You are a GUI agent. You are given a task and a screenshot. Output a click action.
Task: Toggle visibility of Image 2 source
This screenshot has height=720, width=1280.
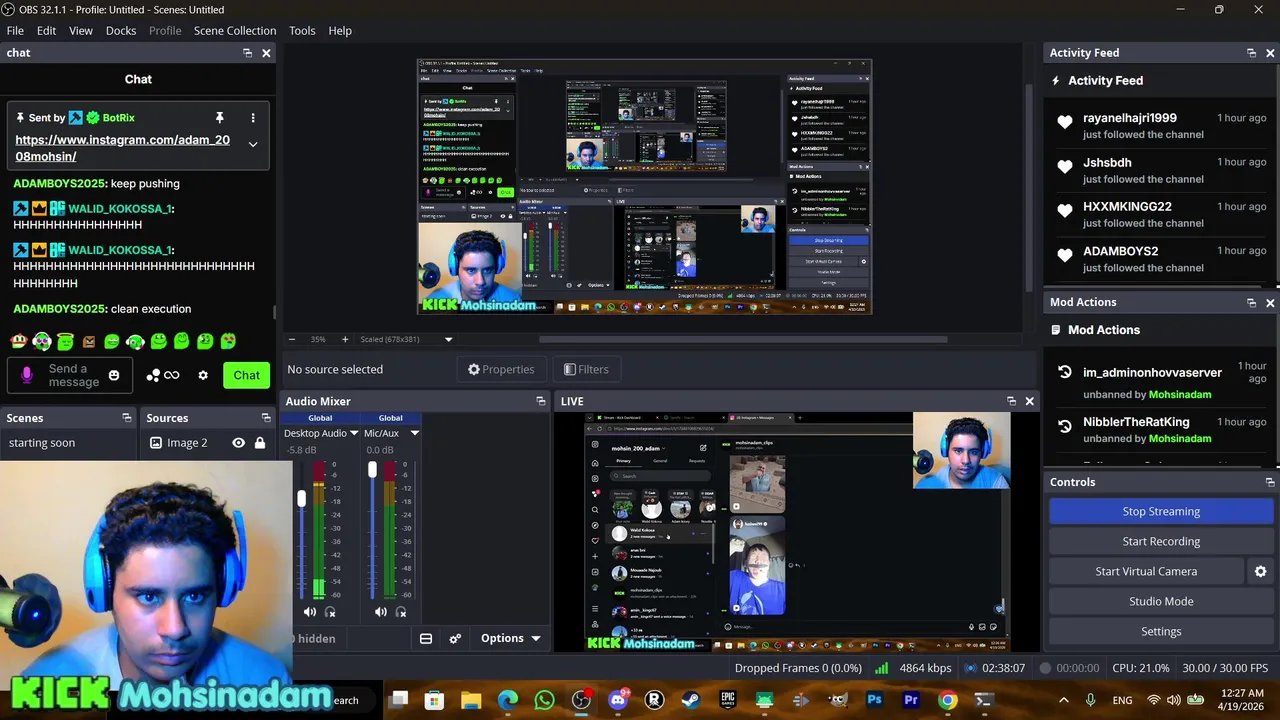(238, 443)
